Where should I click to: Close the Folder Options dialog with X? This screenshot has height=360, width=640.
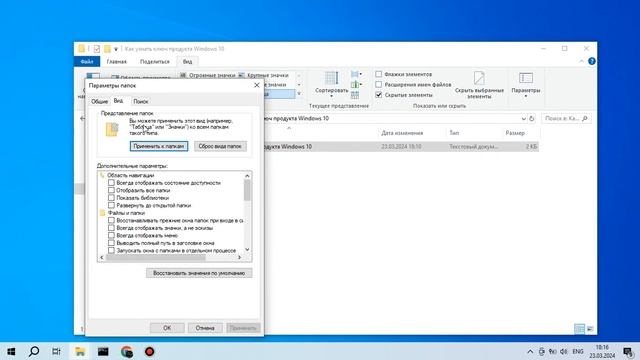(x=257, y=85)
